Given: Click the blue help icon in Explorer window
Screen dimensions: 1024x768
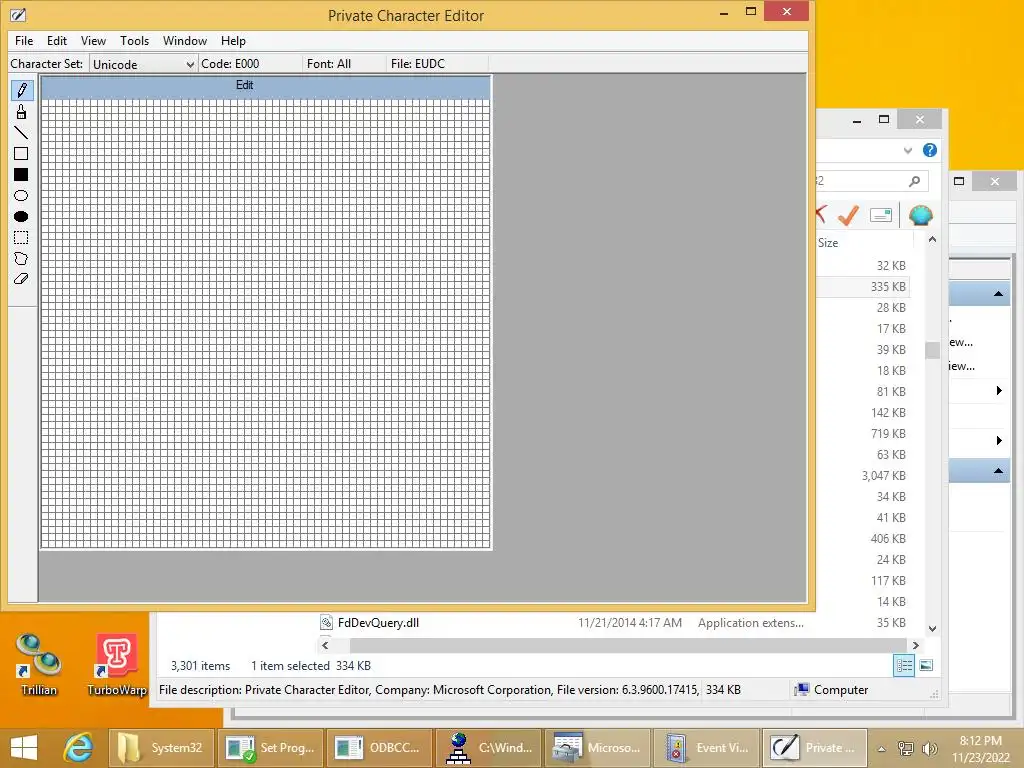Looking at the screenshot, I should (x=929, y=150).
